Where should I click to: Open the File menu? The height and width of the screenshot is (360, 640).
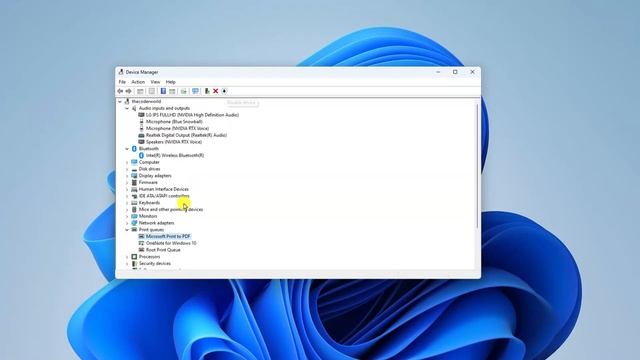pyautogui.click(x=122, y=82)
